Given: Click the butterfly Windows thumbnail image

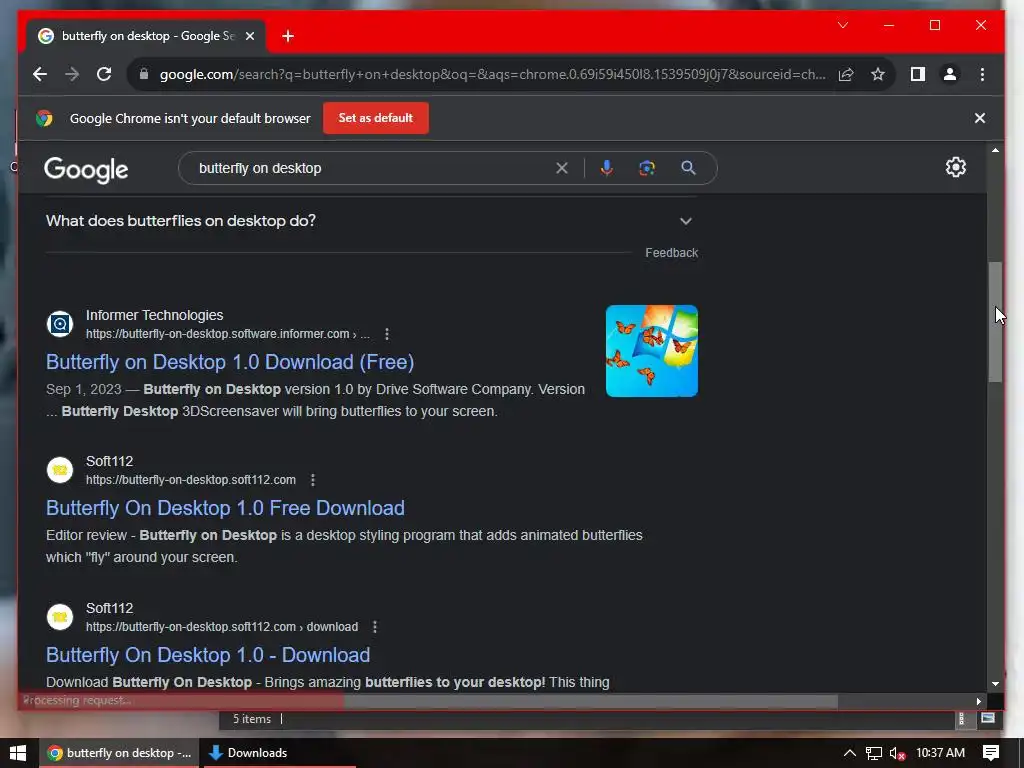Looking at the screenshot, I should tap(652, 351).
